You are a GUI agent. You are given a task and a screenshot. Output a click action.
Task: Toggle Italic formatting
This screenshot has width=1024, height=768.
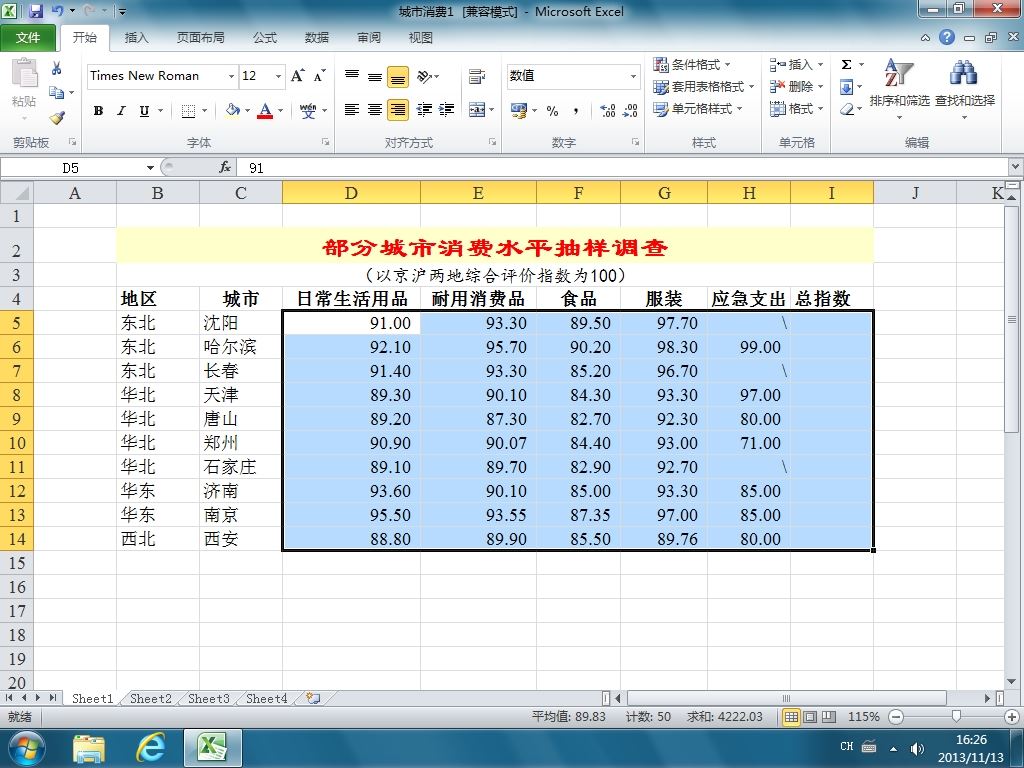[121, 111]
